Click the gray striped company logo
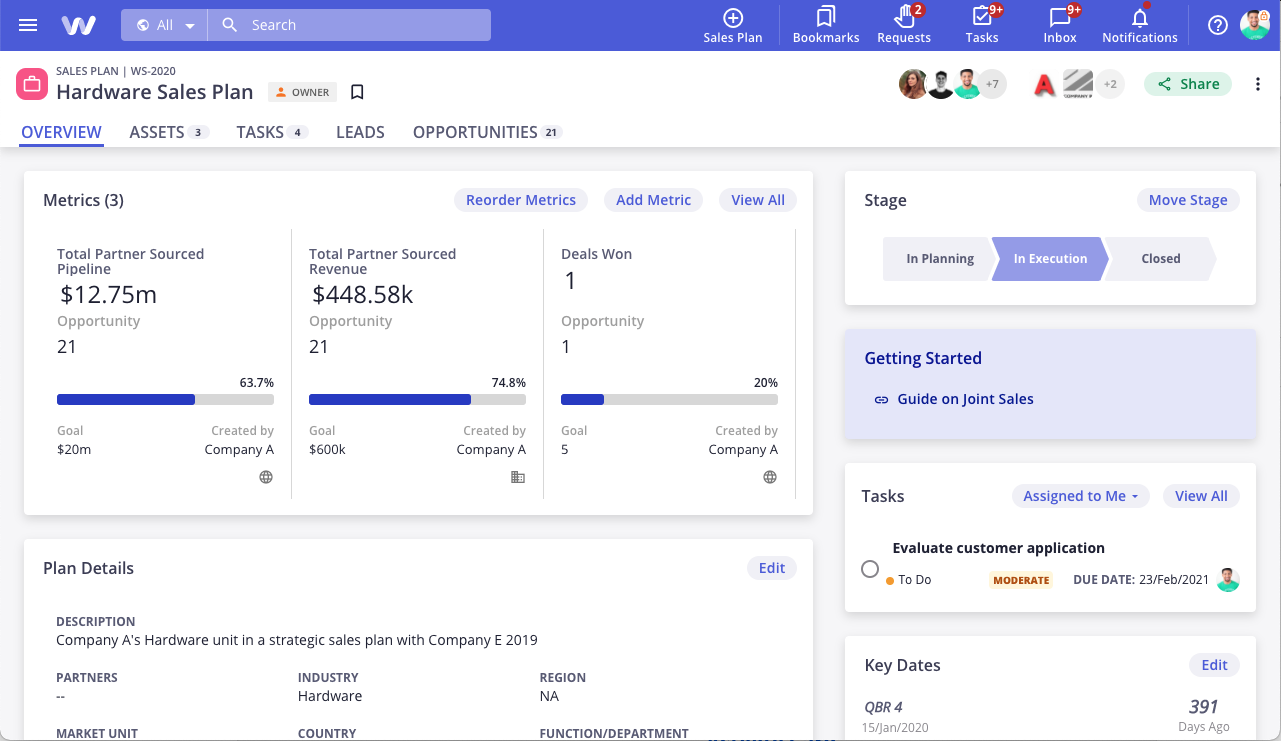The width and height of the screenshot is (1281, 741). [x=1077, y=84]
